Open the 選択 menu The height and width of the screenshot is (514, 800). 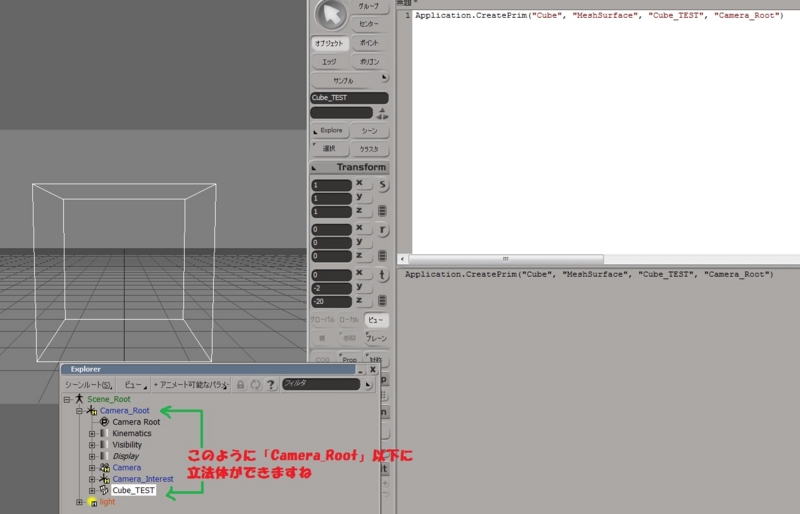click(x=330, y=149)
